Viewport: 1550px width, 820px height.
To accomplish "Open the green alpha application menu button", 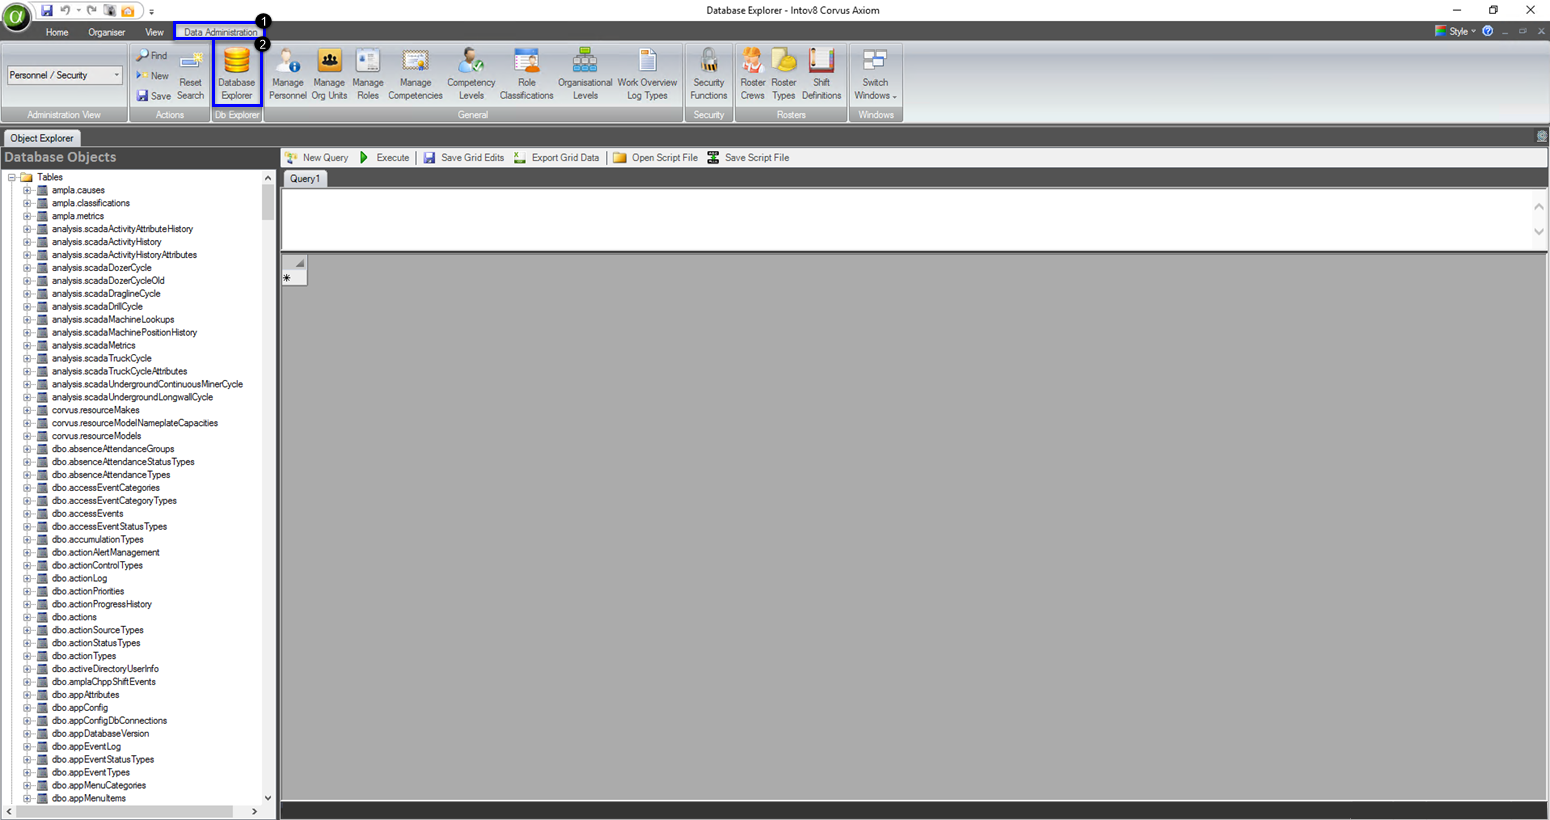I will point(16,17).
